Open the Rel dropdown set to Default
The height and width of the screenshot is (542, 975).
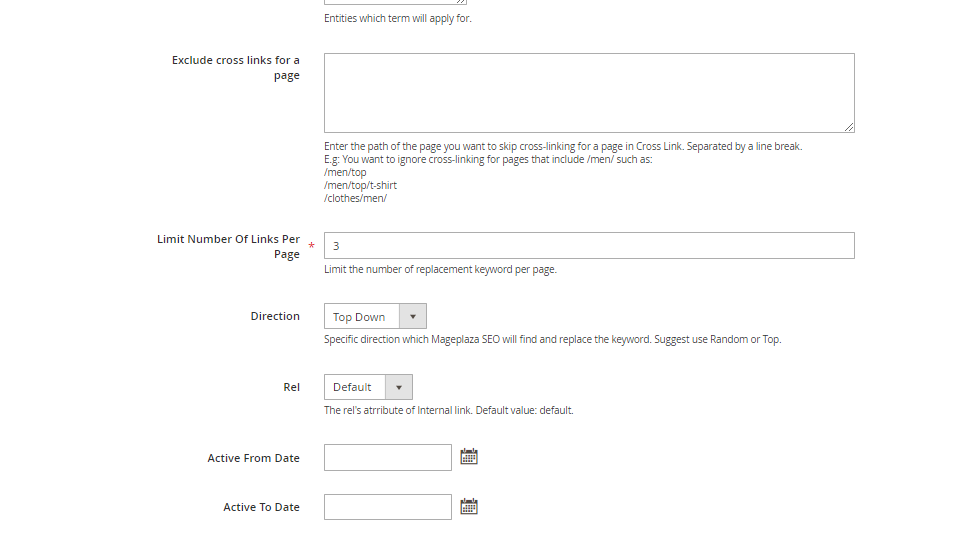368,387
